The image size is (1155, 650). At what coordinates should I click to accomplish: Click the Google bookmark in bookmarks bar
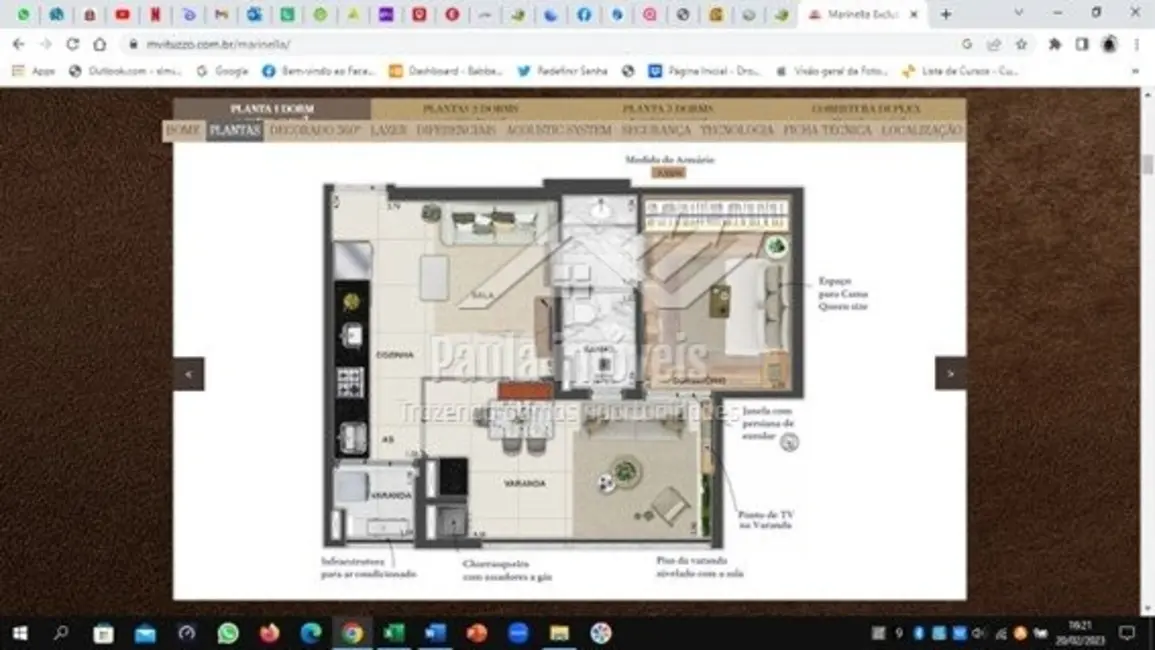[222, 71]
